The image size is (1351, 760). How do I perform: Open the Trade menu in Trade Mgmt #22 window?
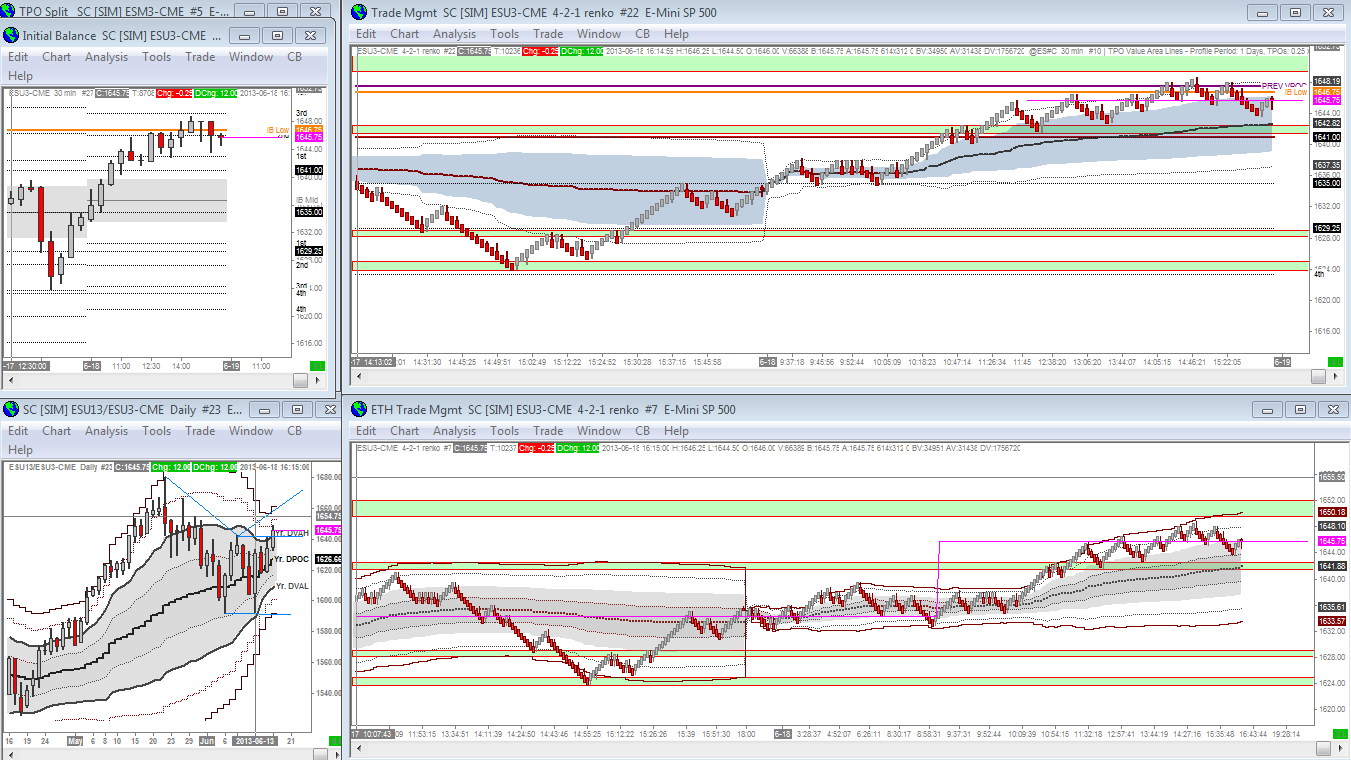(x=548, y=34)
